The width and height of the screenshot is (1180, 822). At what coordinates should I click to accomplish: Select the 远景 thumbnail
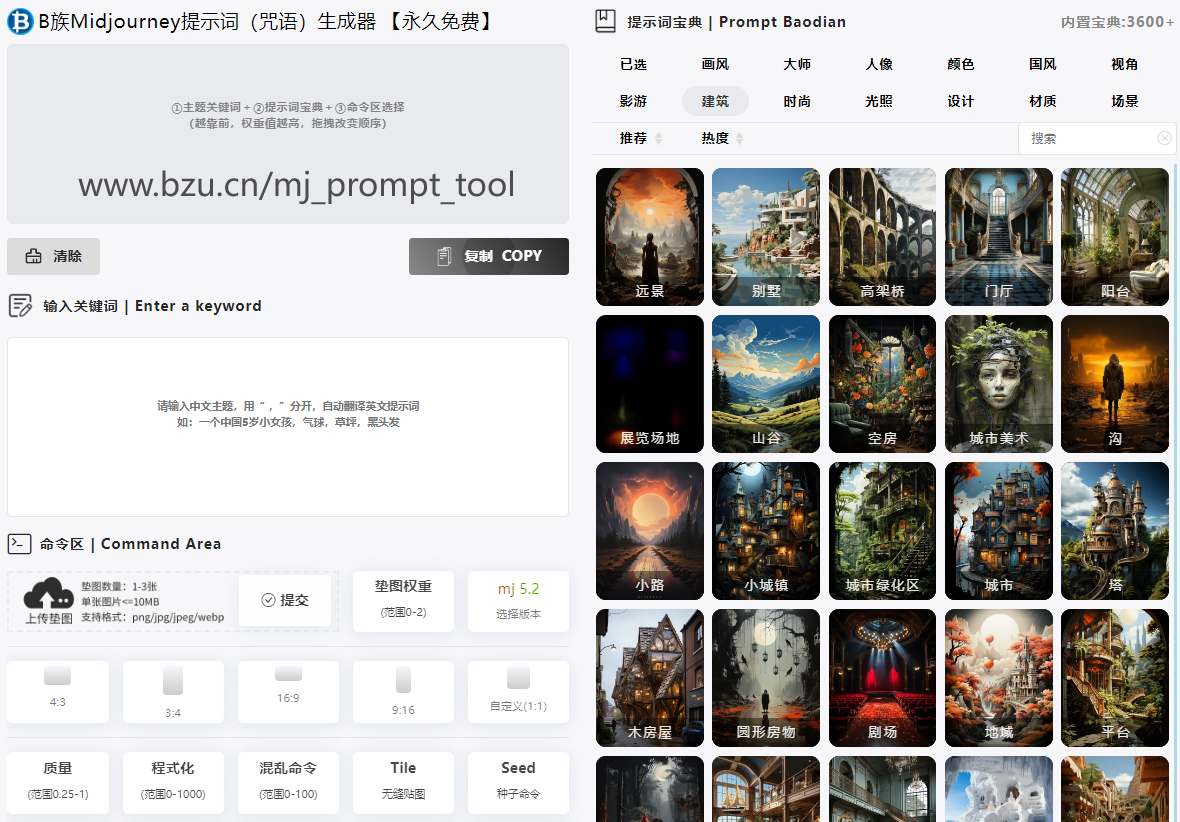pos(650,237)
